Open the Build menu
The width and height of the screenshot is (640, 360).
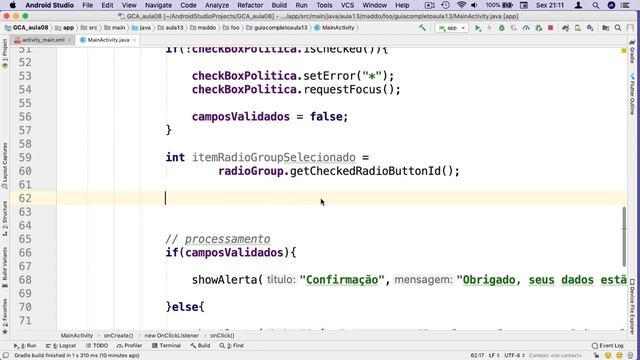click(x=279, y=5)
